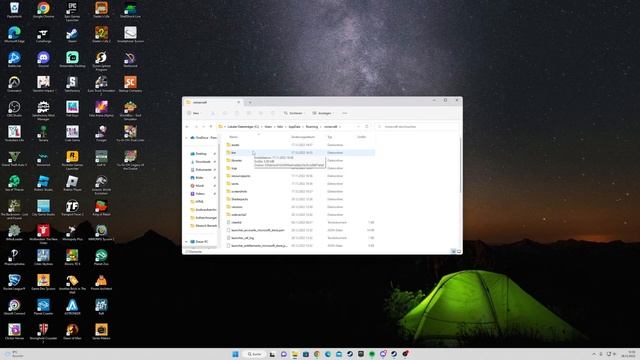This screenshot has height=360, width=640.
Task: Select the launcher_cef_log file
Action: (300, 238)
